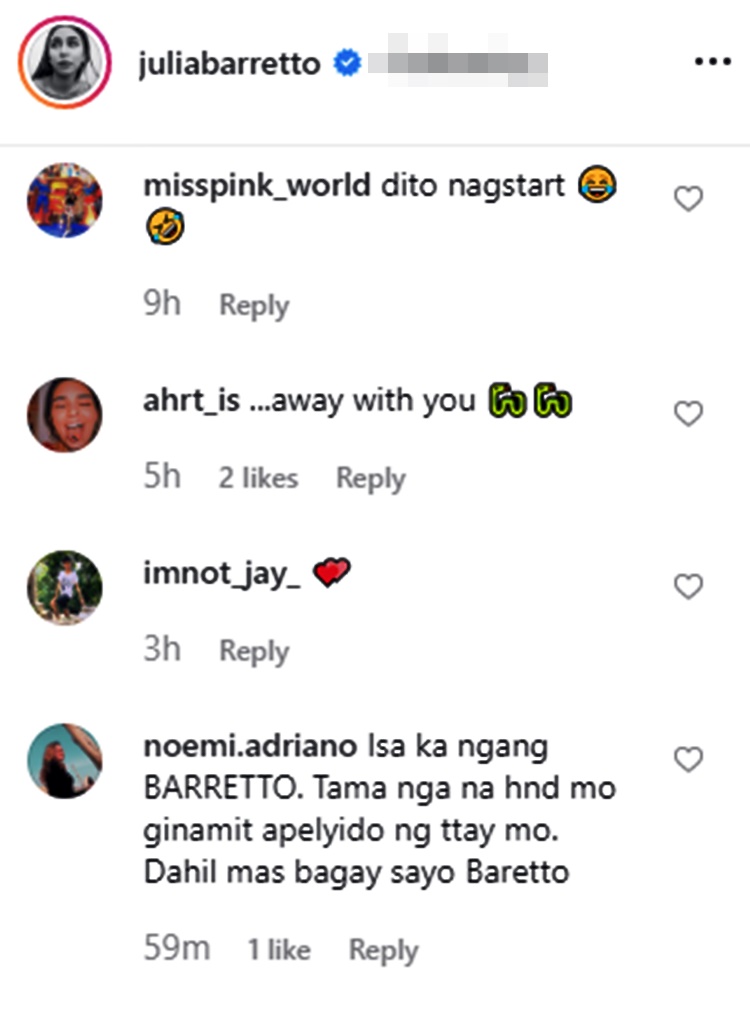Like noemi.adriano's comment with heart icon
Image resolution: width=750 pixels, height=1014 pixels.
click(x=689, y=759)
